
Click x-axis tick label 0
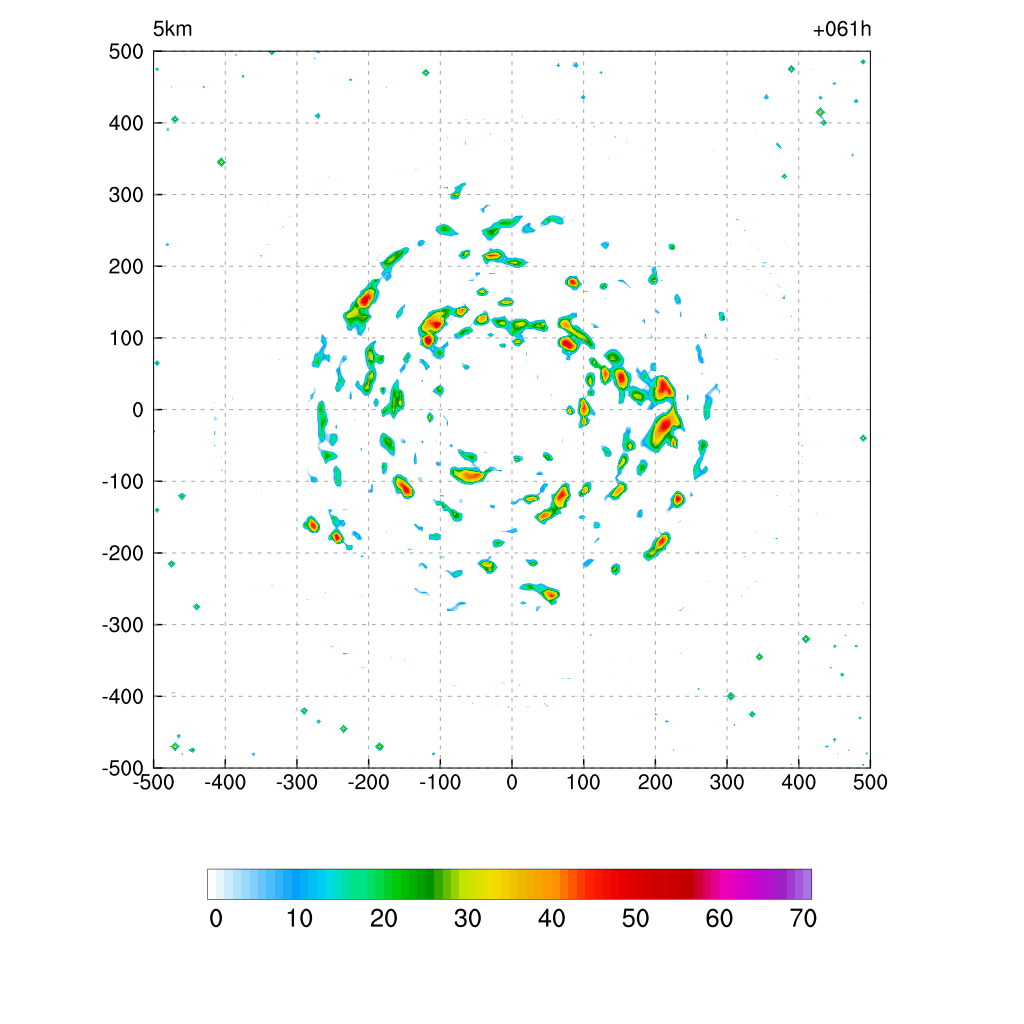(512, 782)
